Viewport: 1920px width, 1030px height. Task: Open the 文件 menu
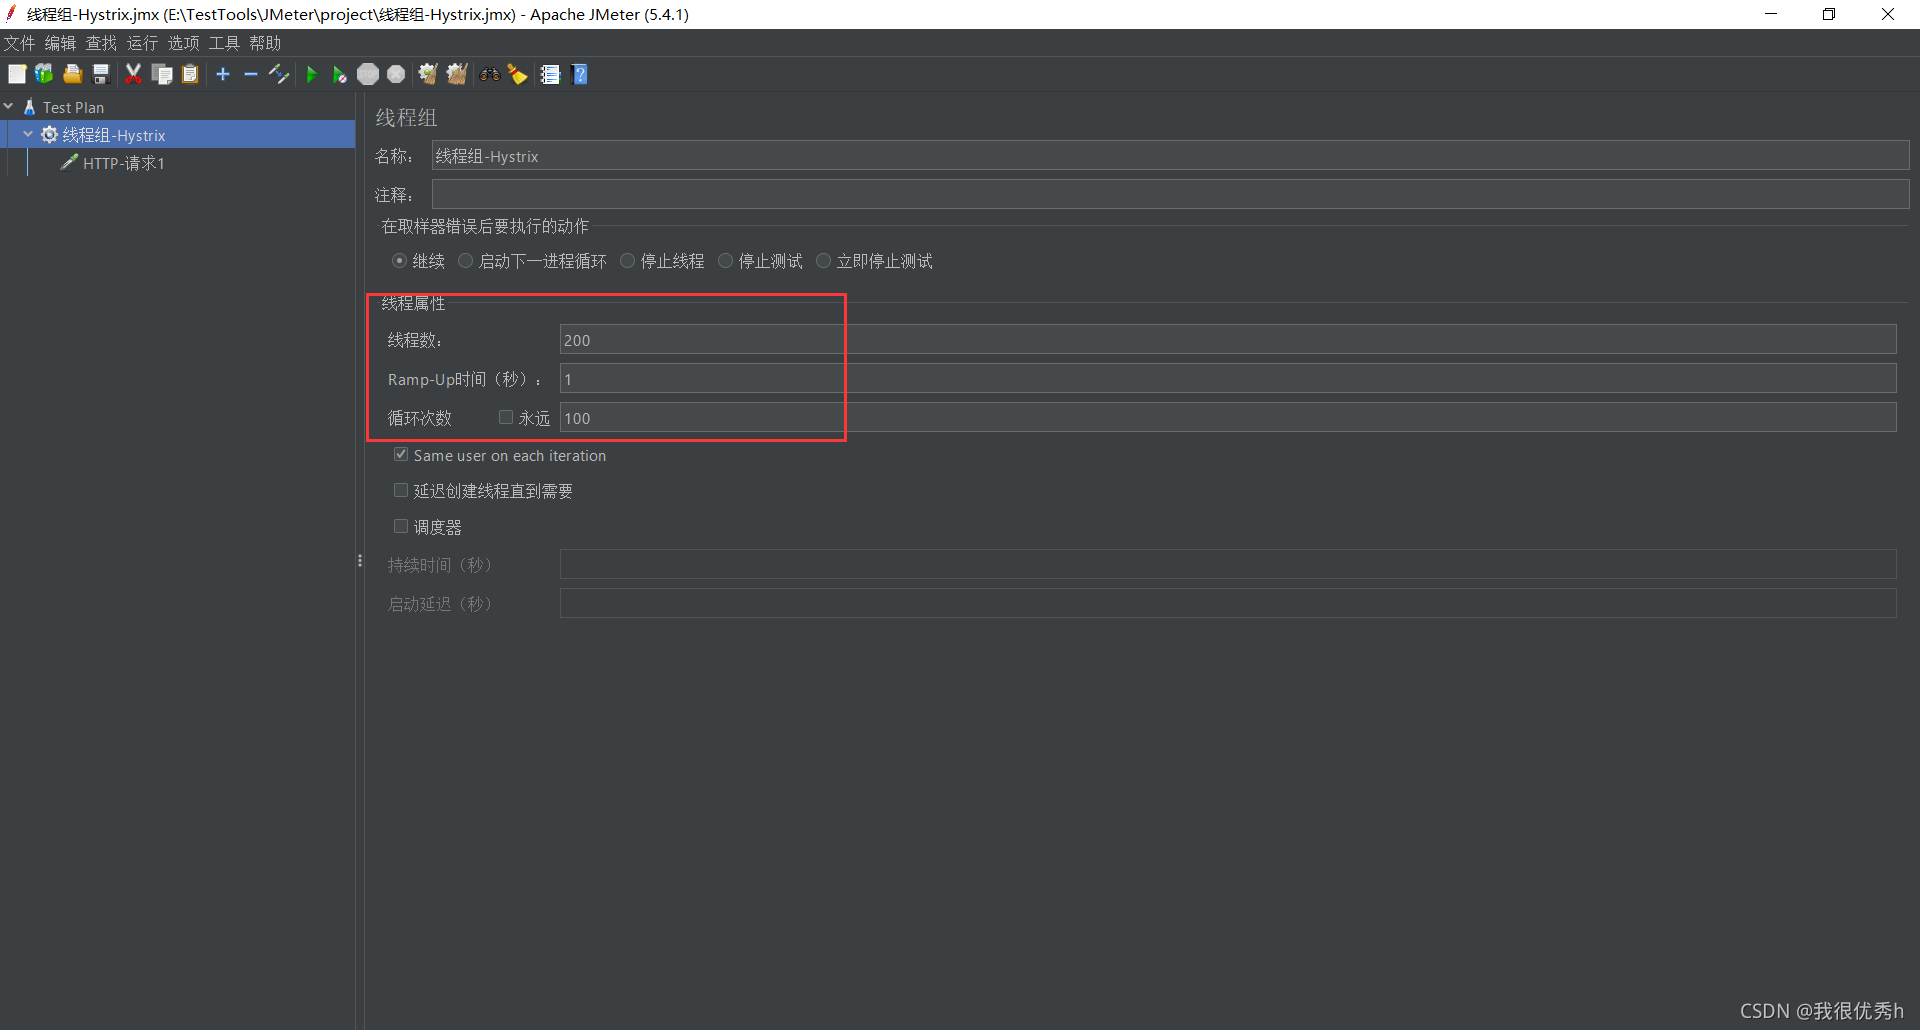pyautogui.click(x=19, y=43)
